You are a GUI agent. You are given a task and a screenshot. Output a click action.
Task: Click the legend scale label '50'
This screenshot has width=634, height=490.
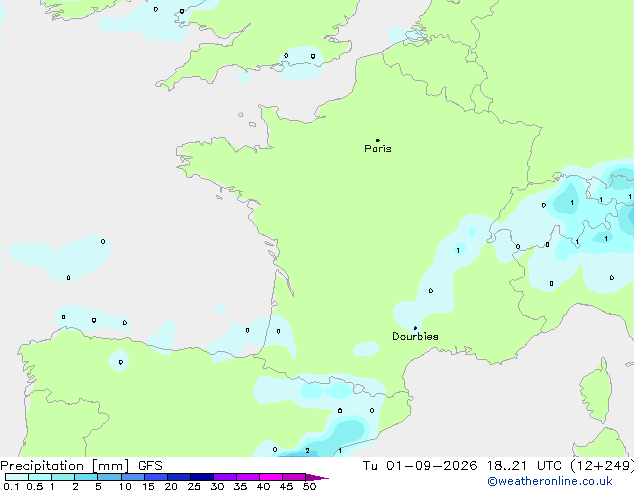[x=310, y=486]
